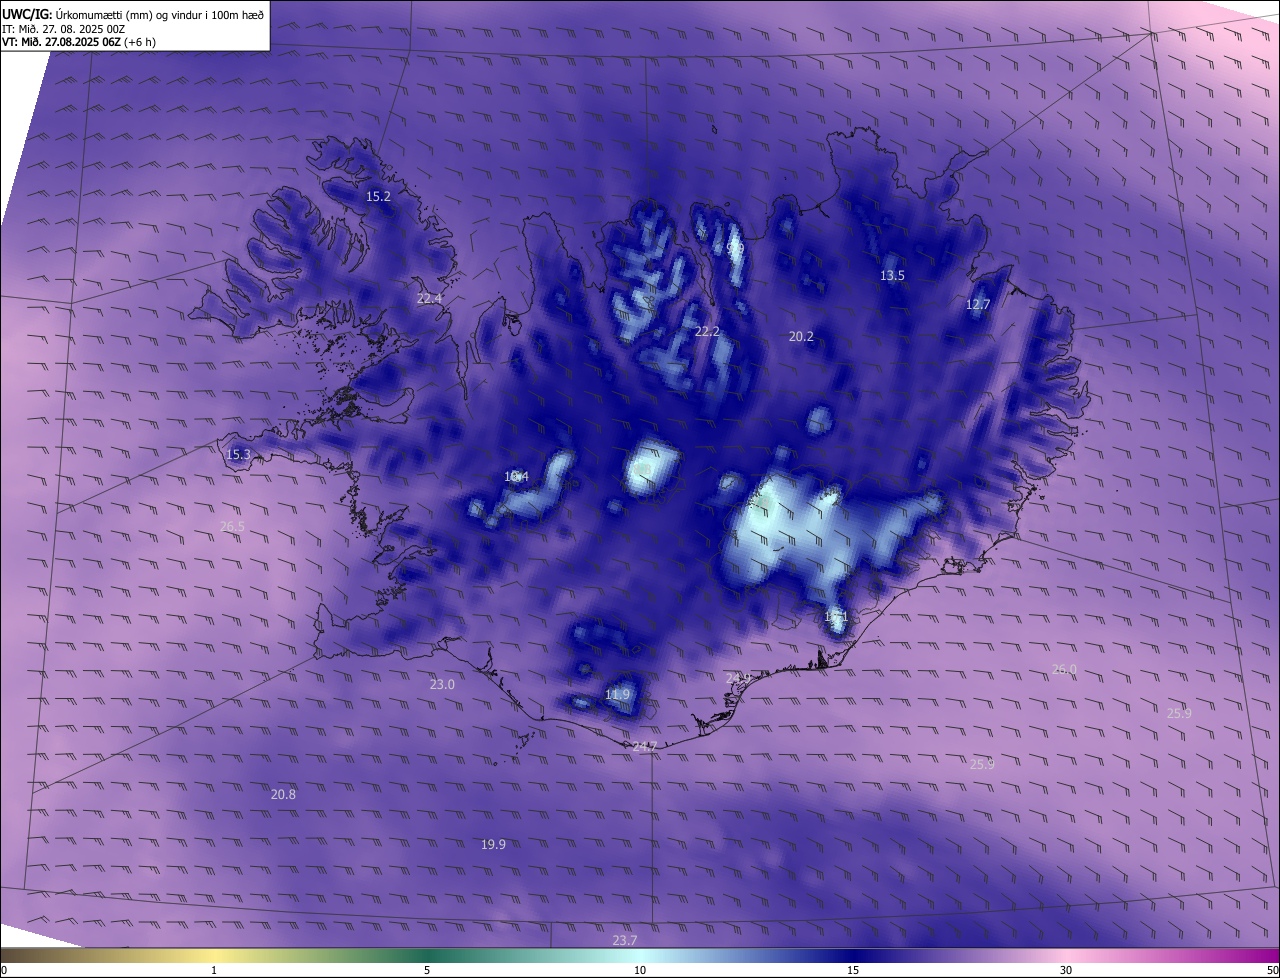Pick the yellow color near scale value 1

(214, 955)
